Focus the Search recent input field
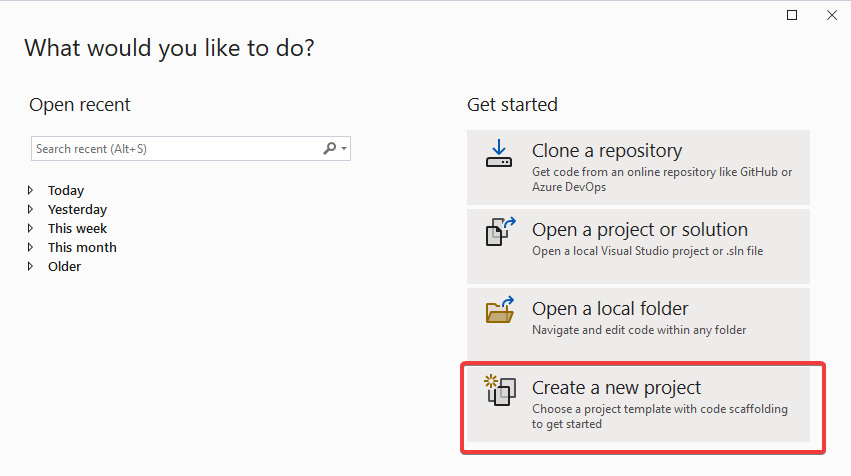The image size is (851, 476). tap(176, 149)
